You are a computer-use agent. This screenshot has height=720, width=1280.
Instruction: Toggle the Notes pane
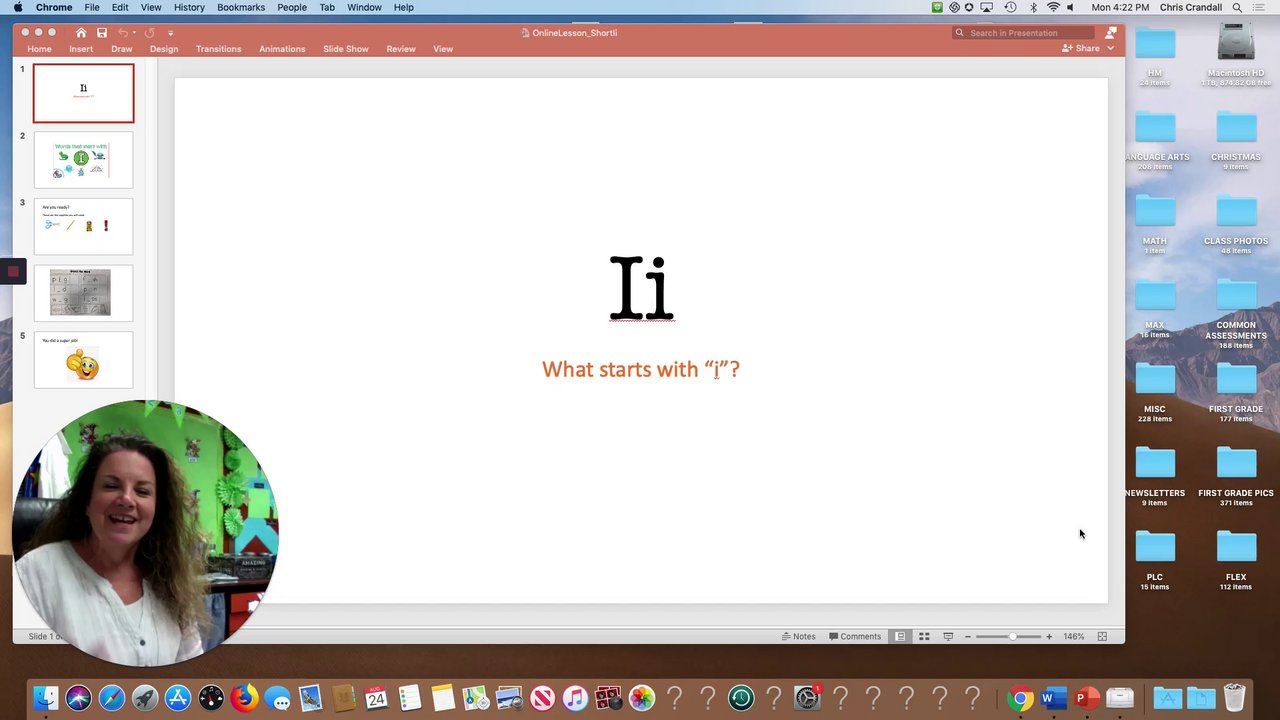pyautogui.click(x=798, y=636)
